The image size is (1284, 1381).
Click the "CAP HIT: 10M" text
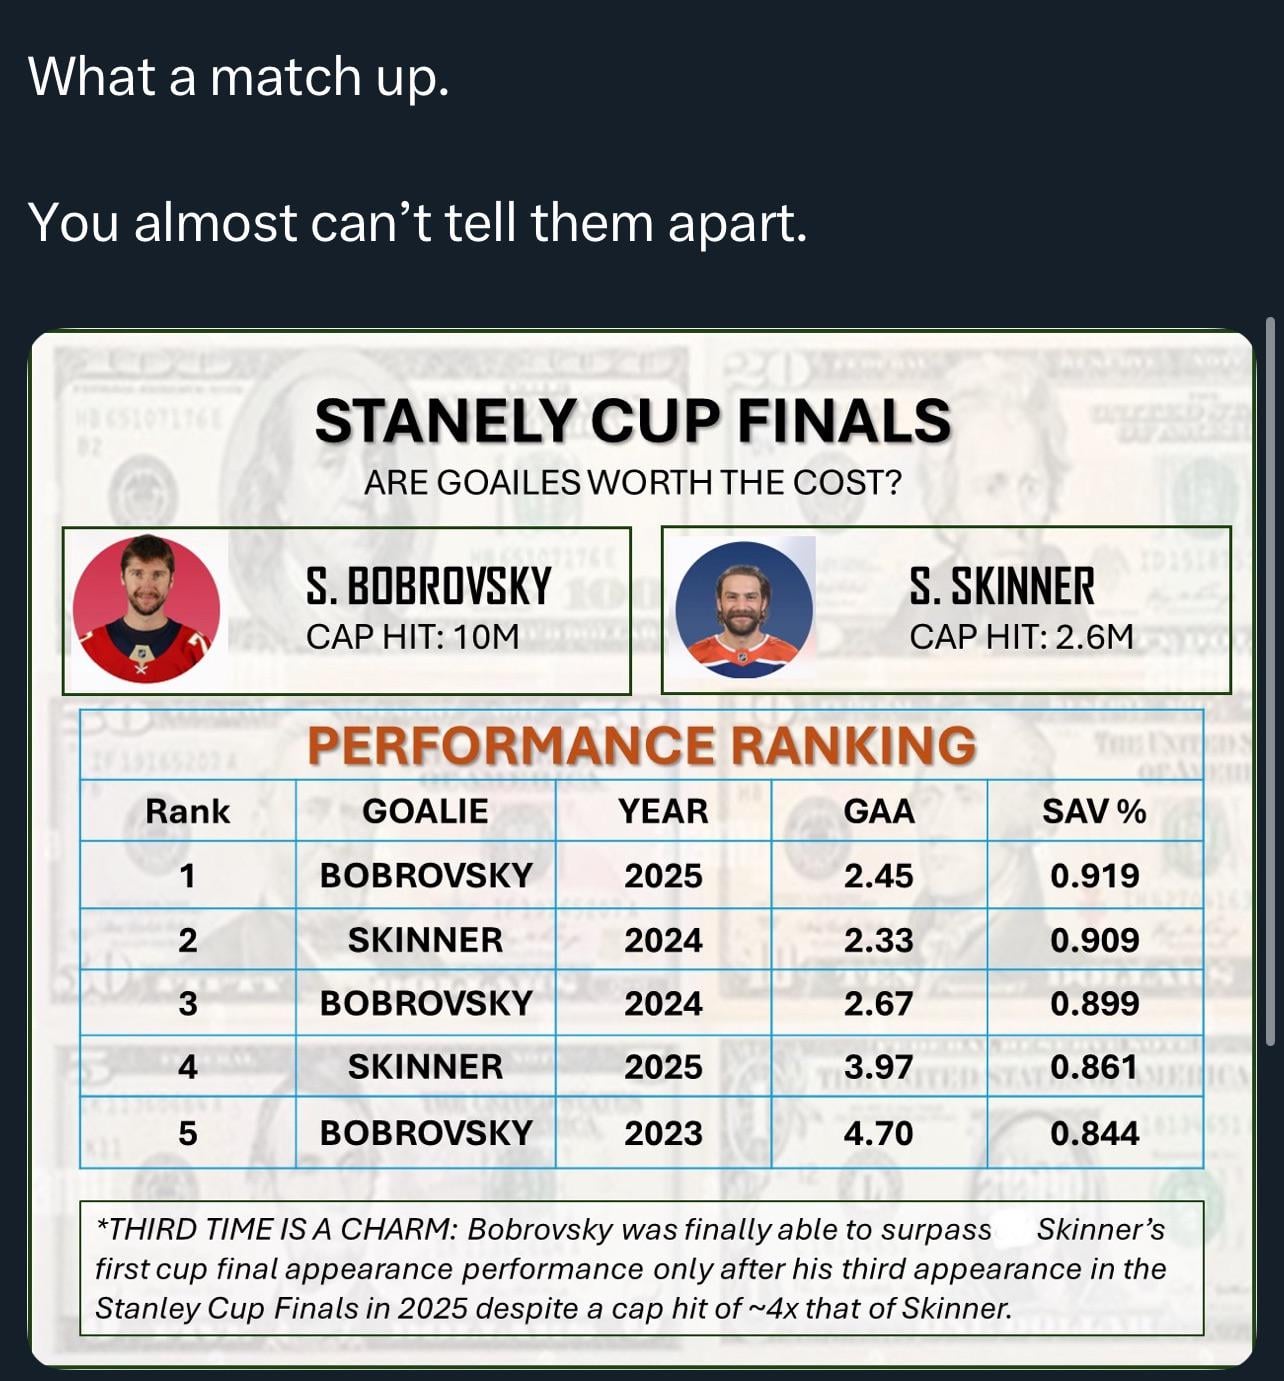point(412,636)
